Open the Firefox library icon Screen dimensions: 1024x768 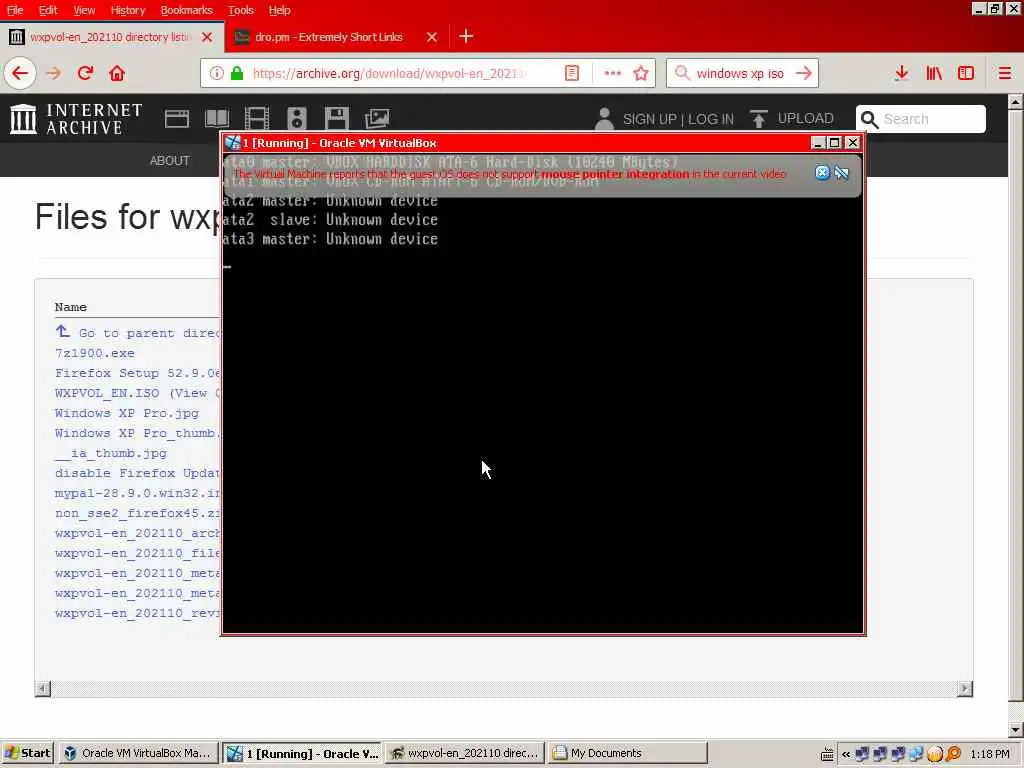(934, 73)
